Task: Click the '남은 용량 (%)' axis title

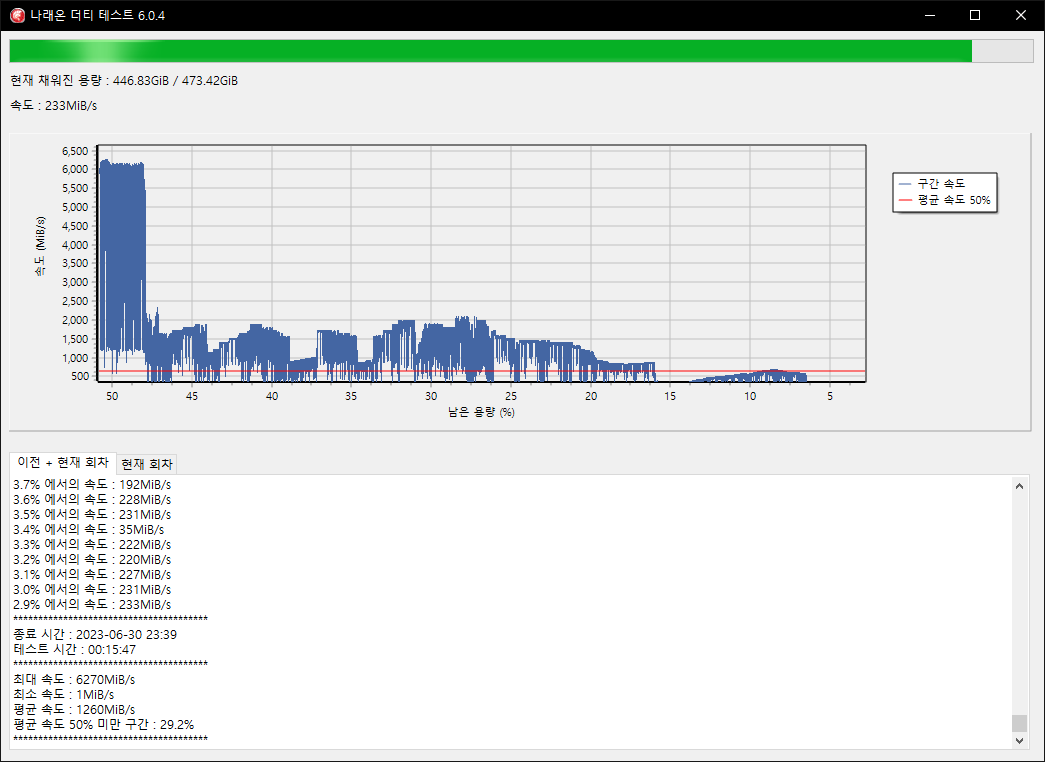Action: pos(481,412)
